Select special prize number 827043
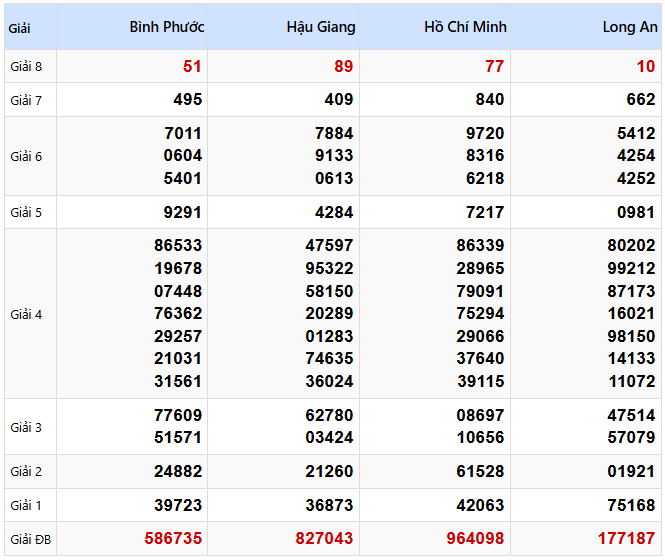 tap(323, 538)
